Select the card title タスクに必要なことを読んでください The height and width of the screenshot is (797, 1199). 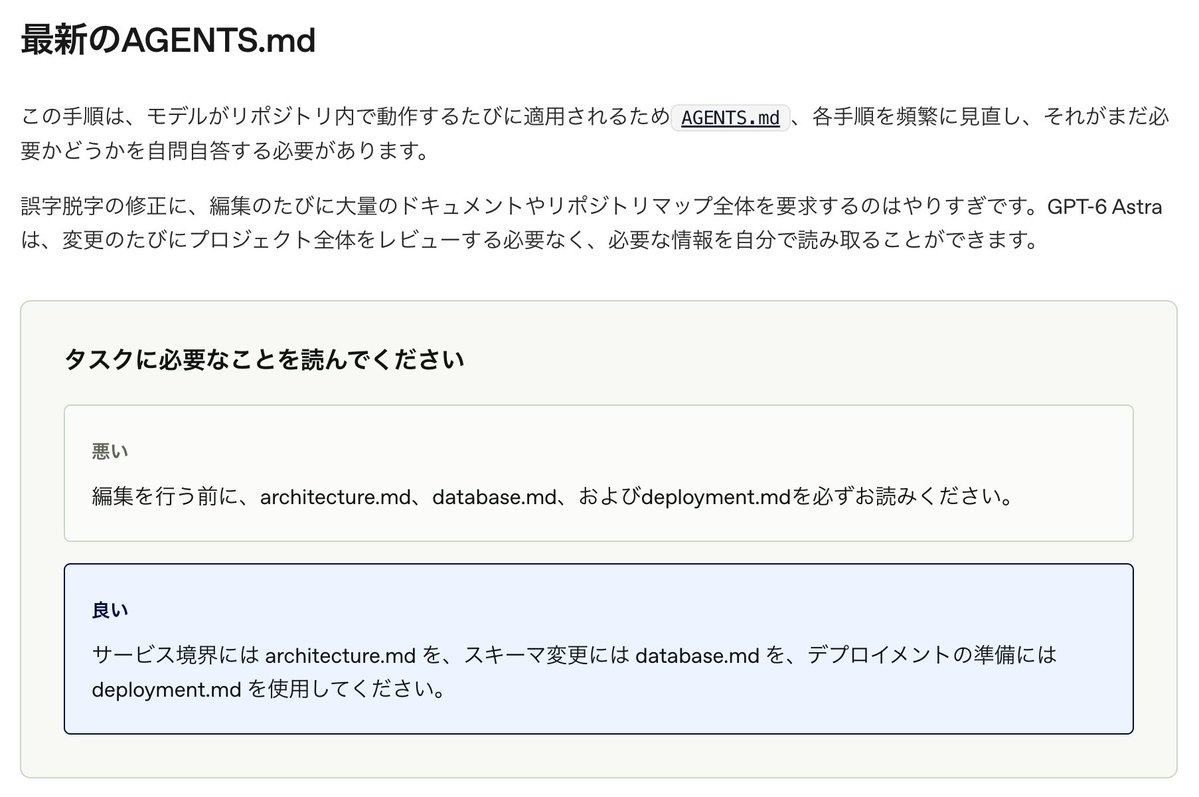pos(265,359)
